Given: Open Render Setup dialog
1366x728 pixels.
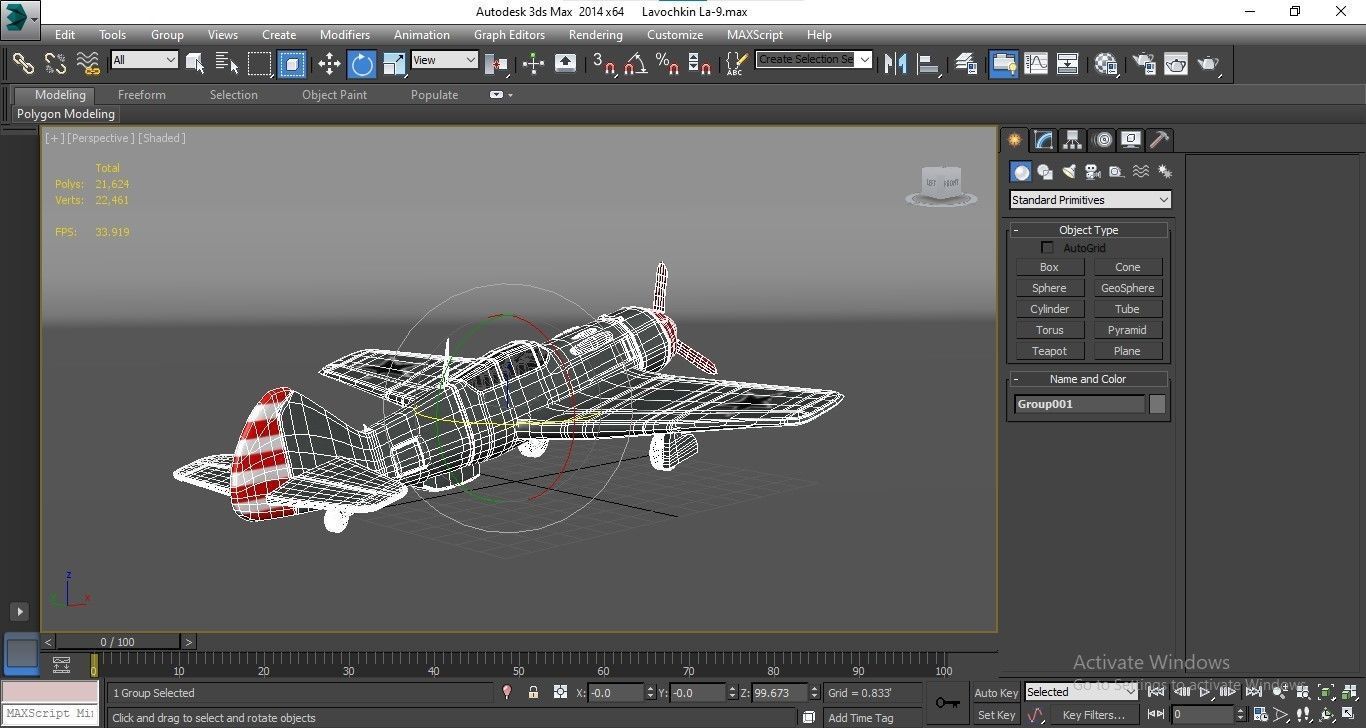Looking at the screenshot, I should coord(1142,64).
